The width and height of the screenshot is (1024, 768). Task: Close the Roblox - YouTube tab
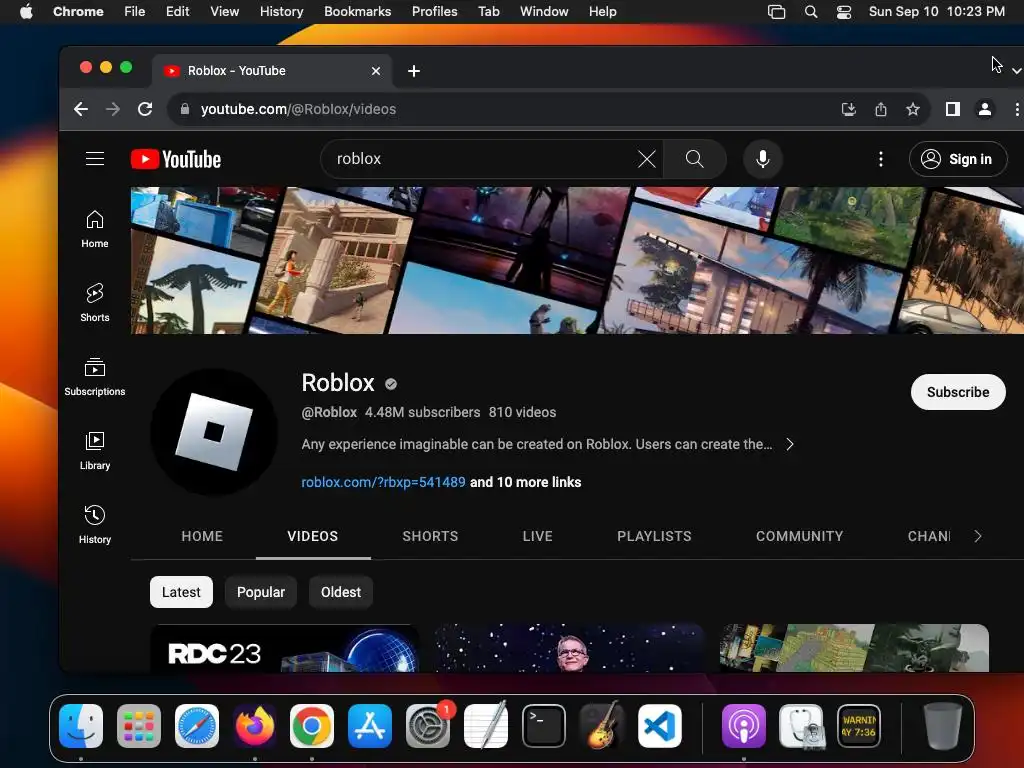click(376, 71)
